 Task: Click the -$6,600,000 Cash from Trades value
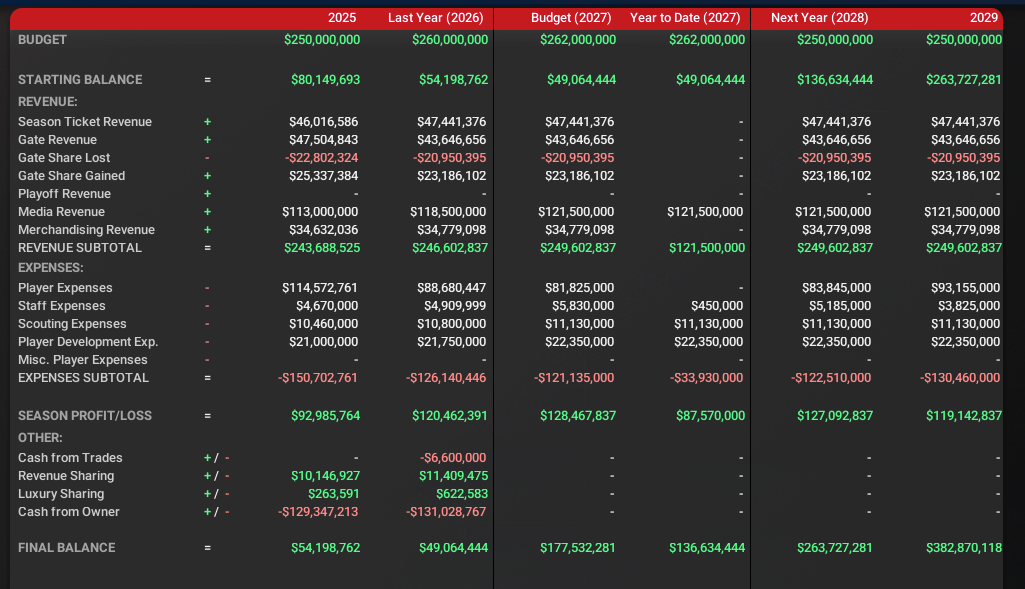point(453,458)
